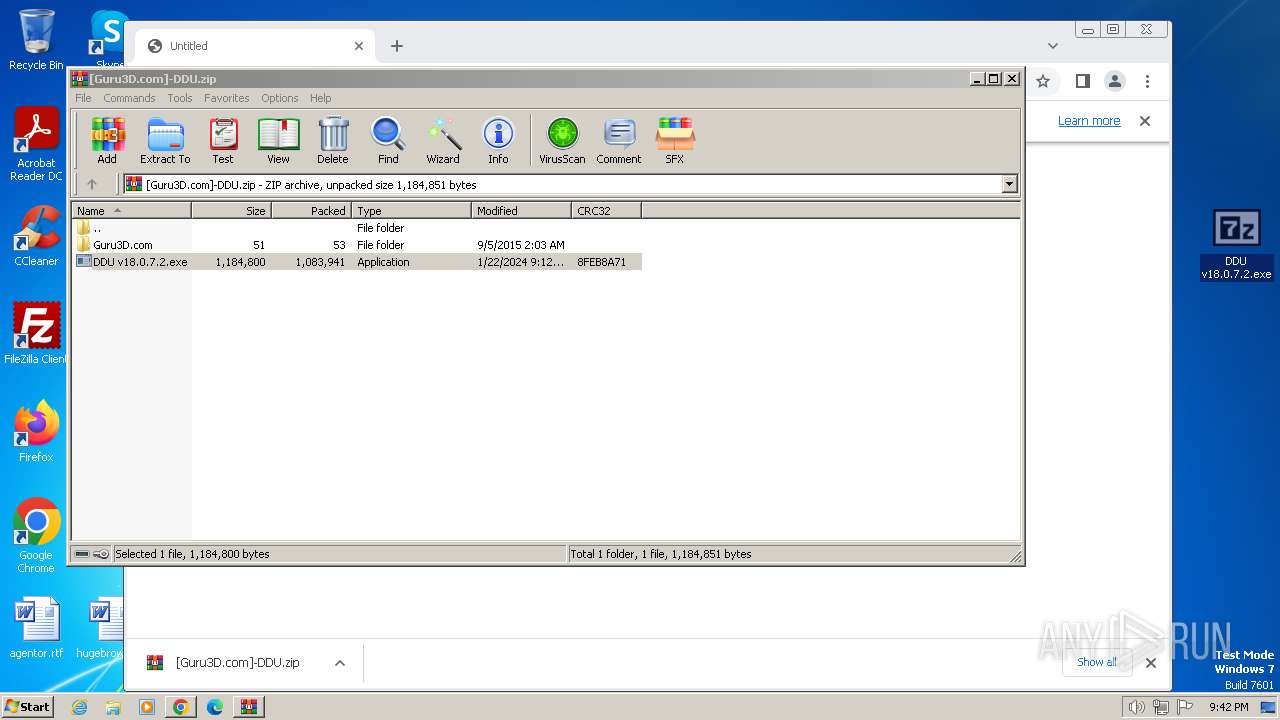
Task: Expand the download item options chevron
Action: [x=340, y=662]
